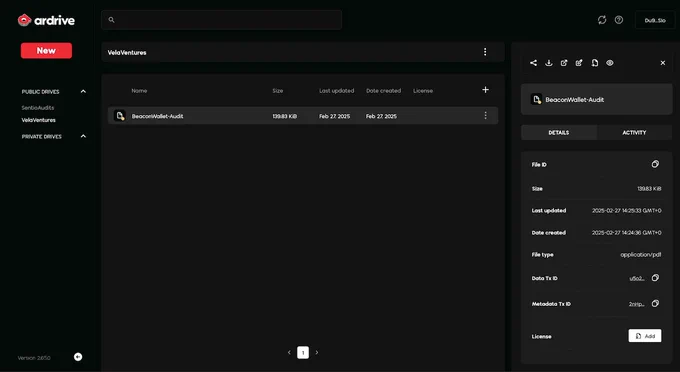Click the VelaVentures breadcrumb title
The width and height of the screenshot is (680, 372).
pos(127,52)
